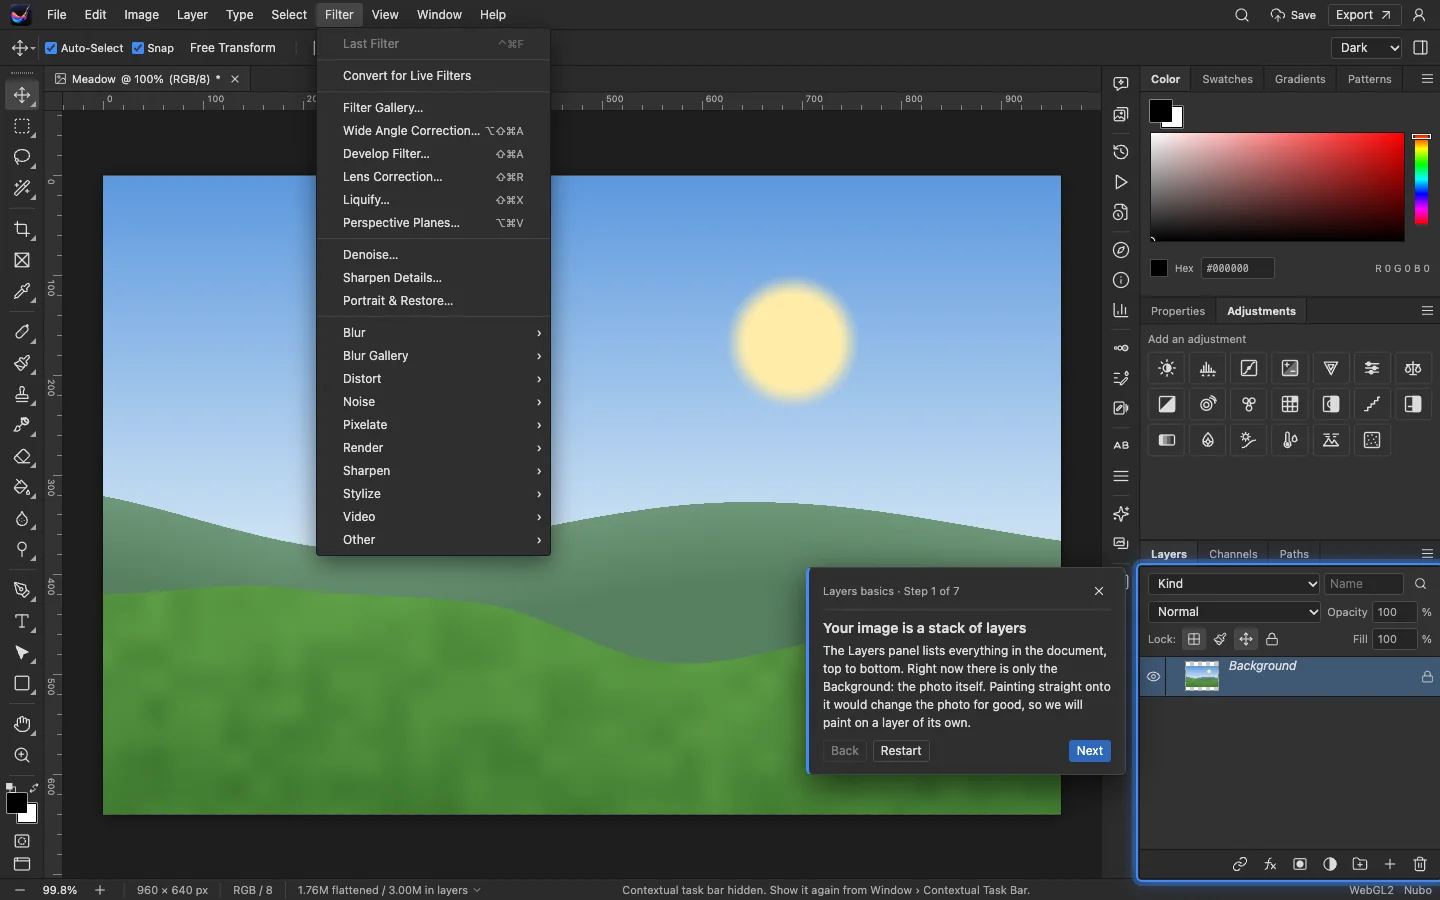Add a Curves adjustment
Viewport: 1440px width, 900px height.
1249,368
